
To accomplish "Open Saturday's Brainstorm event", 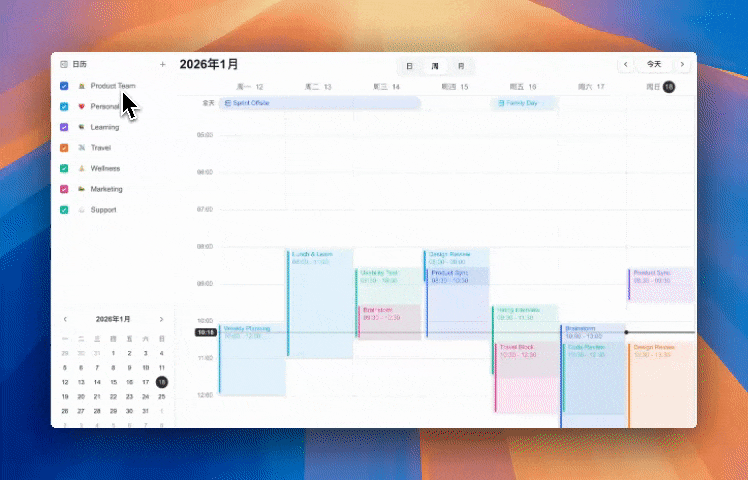I will pos(593,333).
